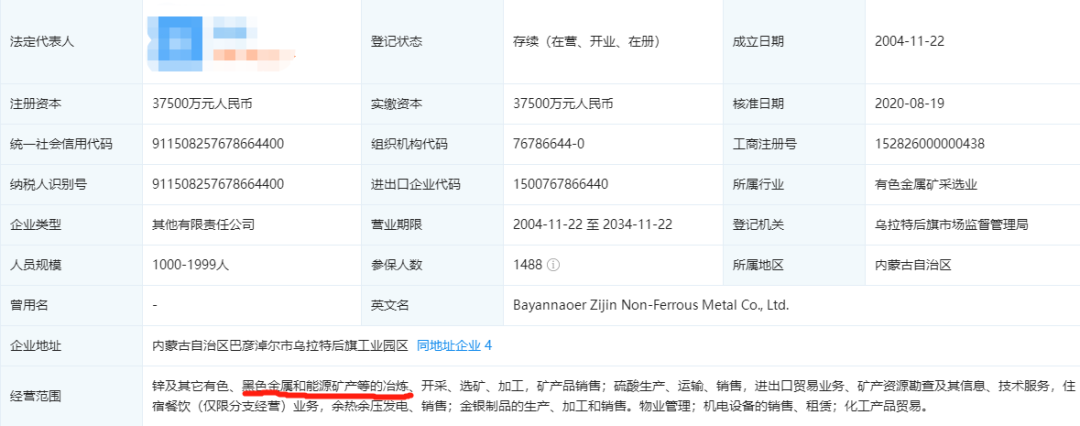Click the 法定代表人 label
1080x426 pixels.
tap(42, 41)
